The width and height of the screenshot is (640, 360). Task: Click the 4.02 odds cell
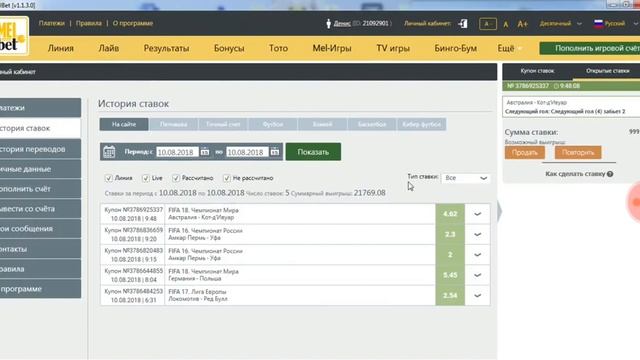[450, 214]
